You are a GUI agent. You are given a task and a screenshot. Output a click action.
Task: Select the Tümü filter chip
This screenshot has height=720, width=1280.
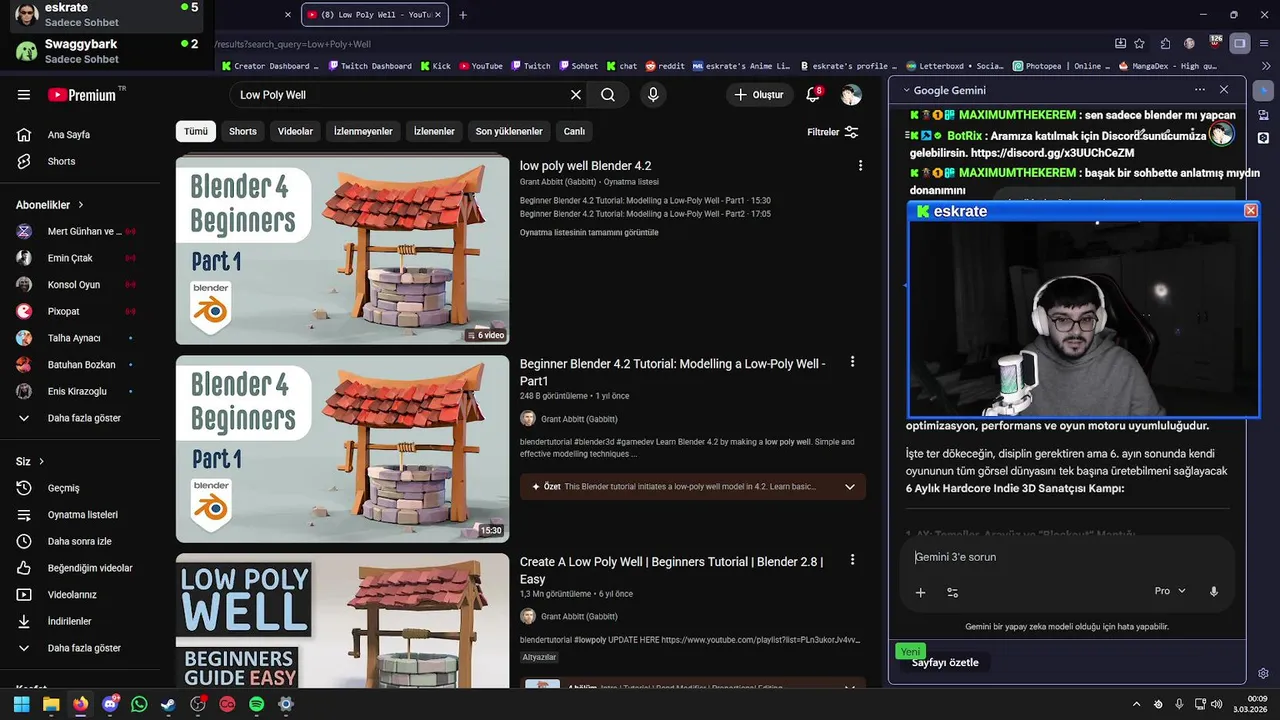pyautogui.click(x=196, y=131)
